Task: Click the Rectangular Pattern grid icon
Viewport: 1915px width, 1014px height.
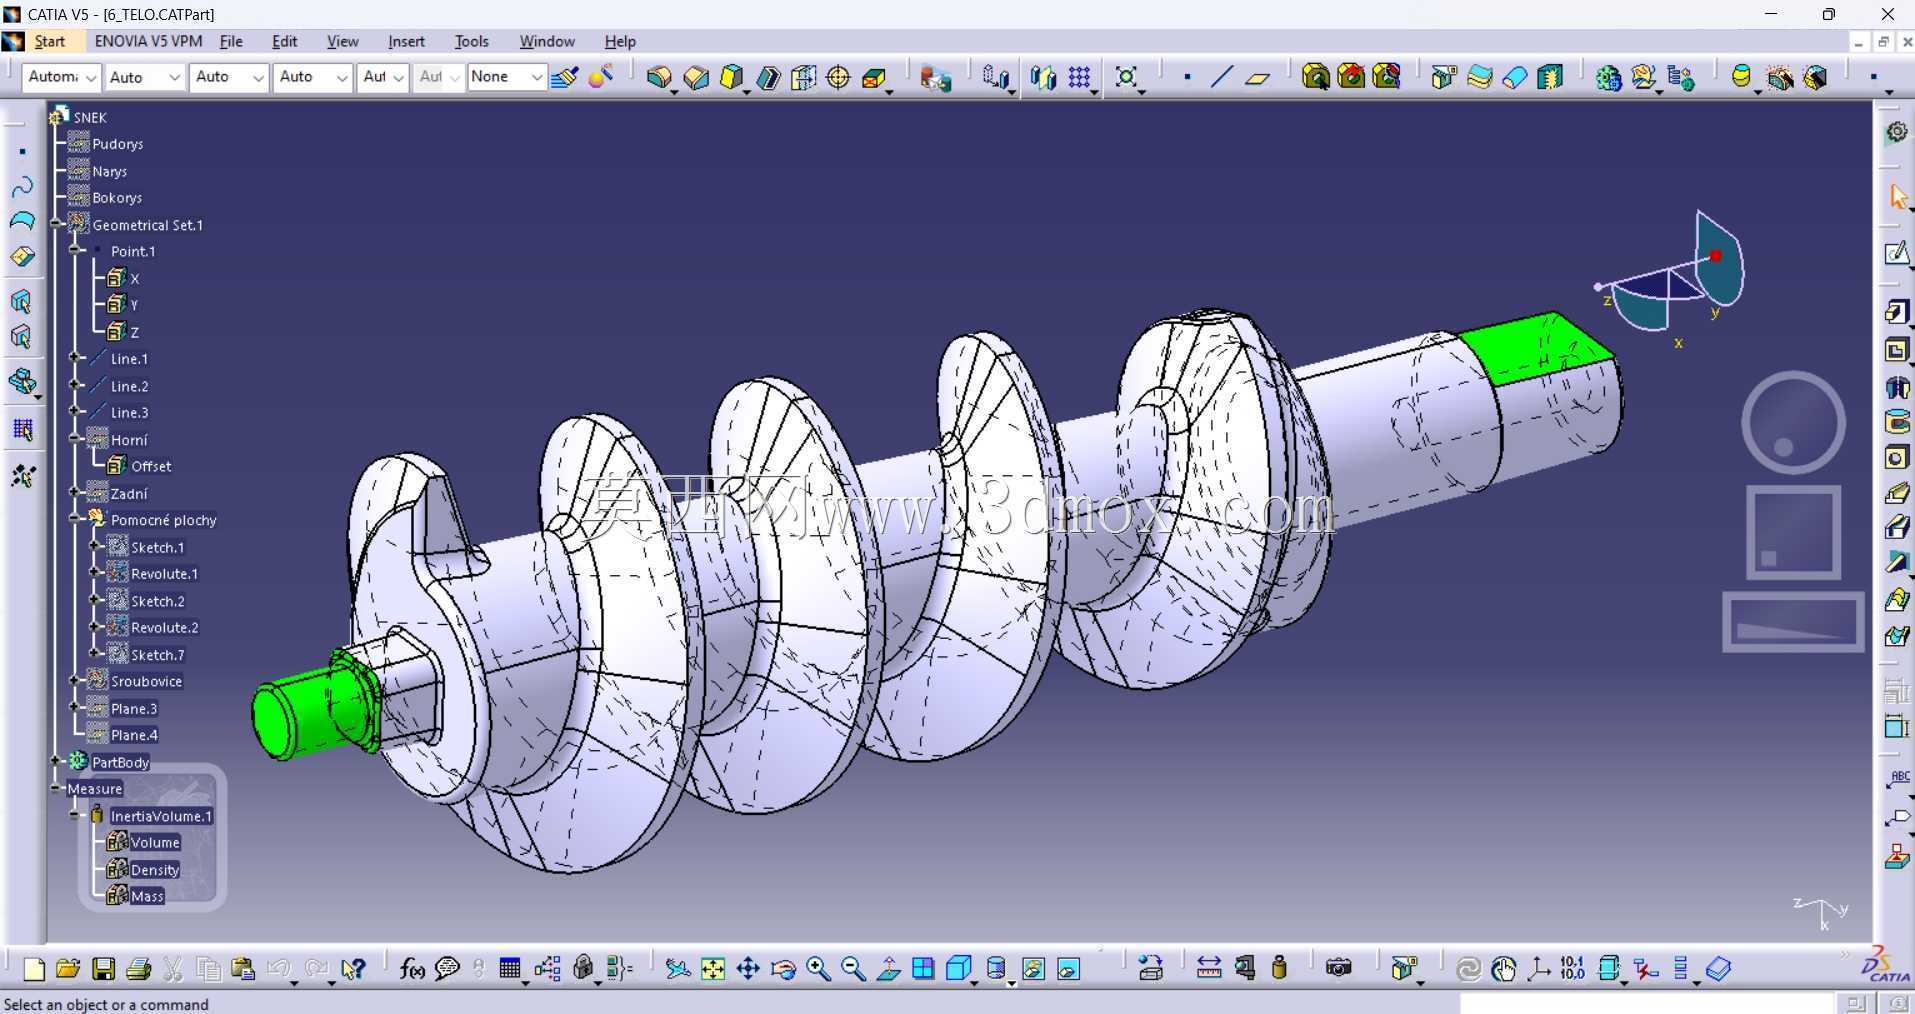Action: (x=1079, y=77)
